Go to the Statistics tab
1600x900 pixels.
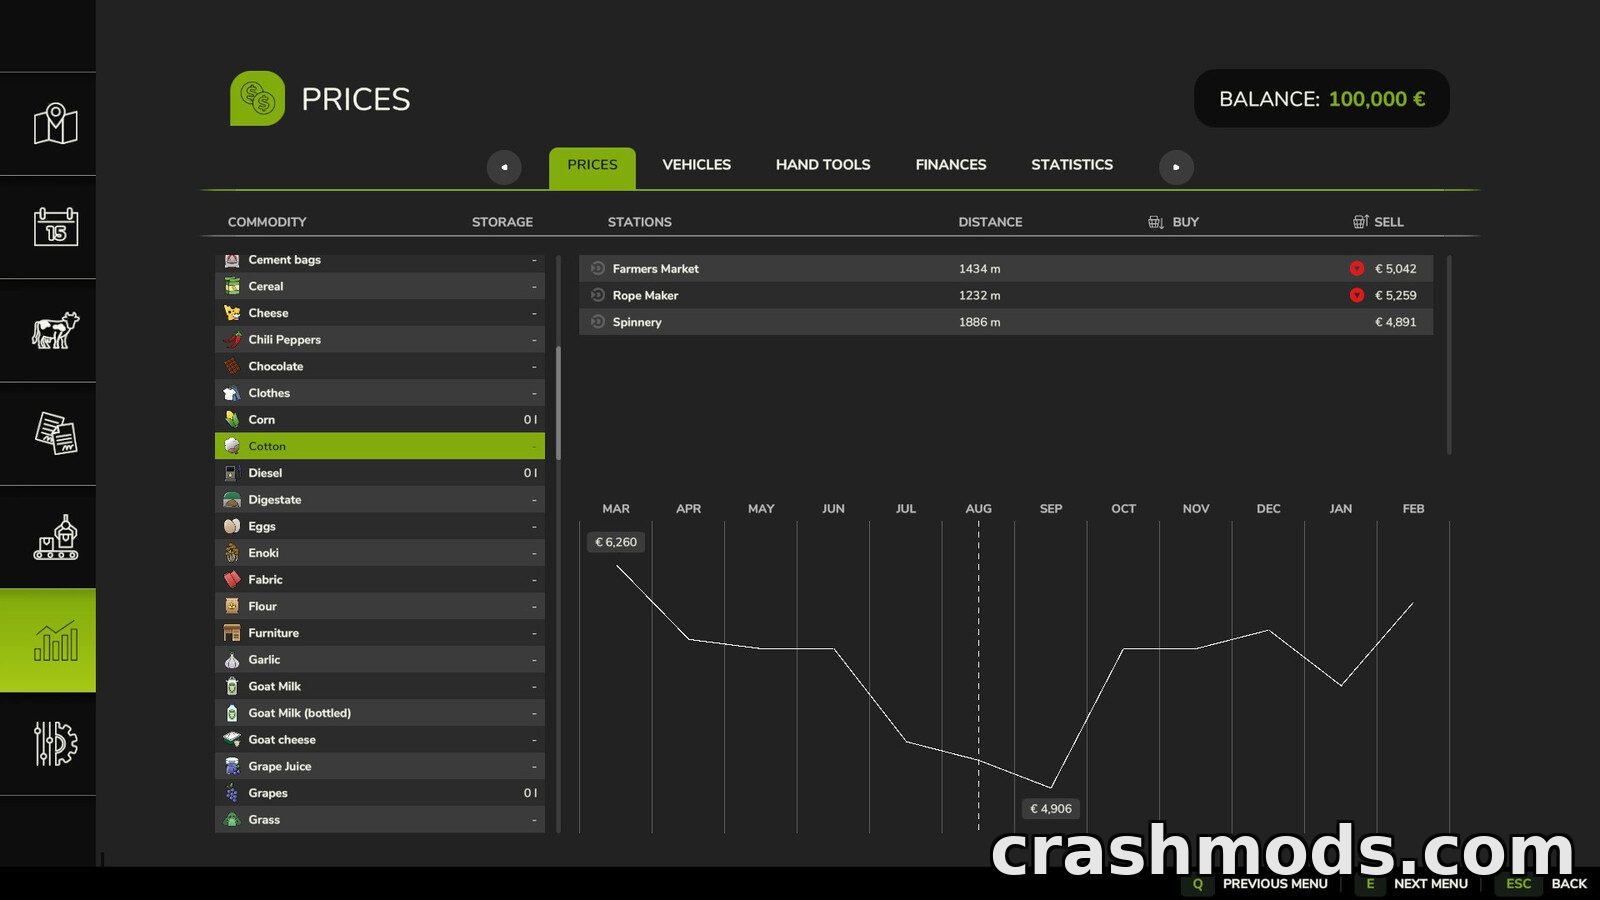[1072, 165]
